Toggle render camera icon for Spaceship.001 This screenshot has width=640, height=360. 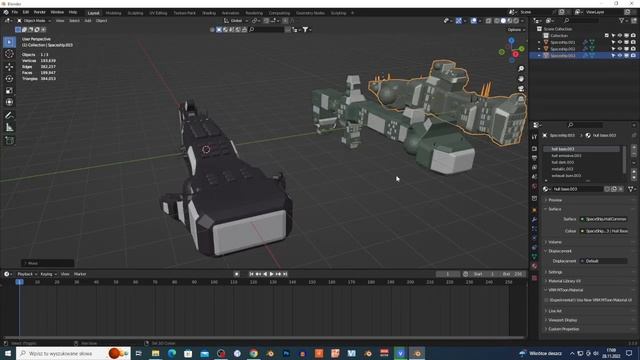click(633, 42)
